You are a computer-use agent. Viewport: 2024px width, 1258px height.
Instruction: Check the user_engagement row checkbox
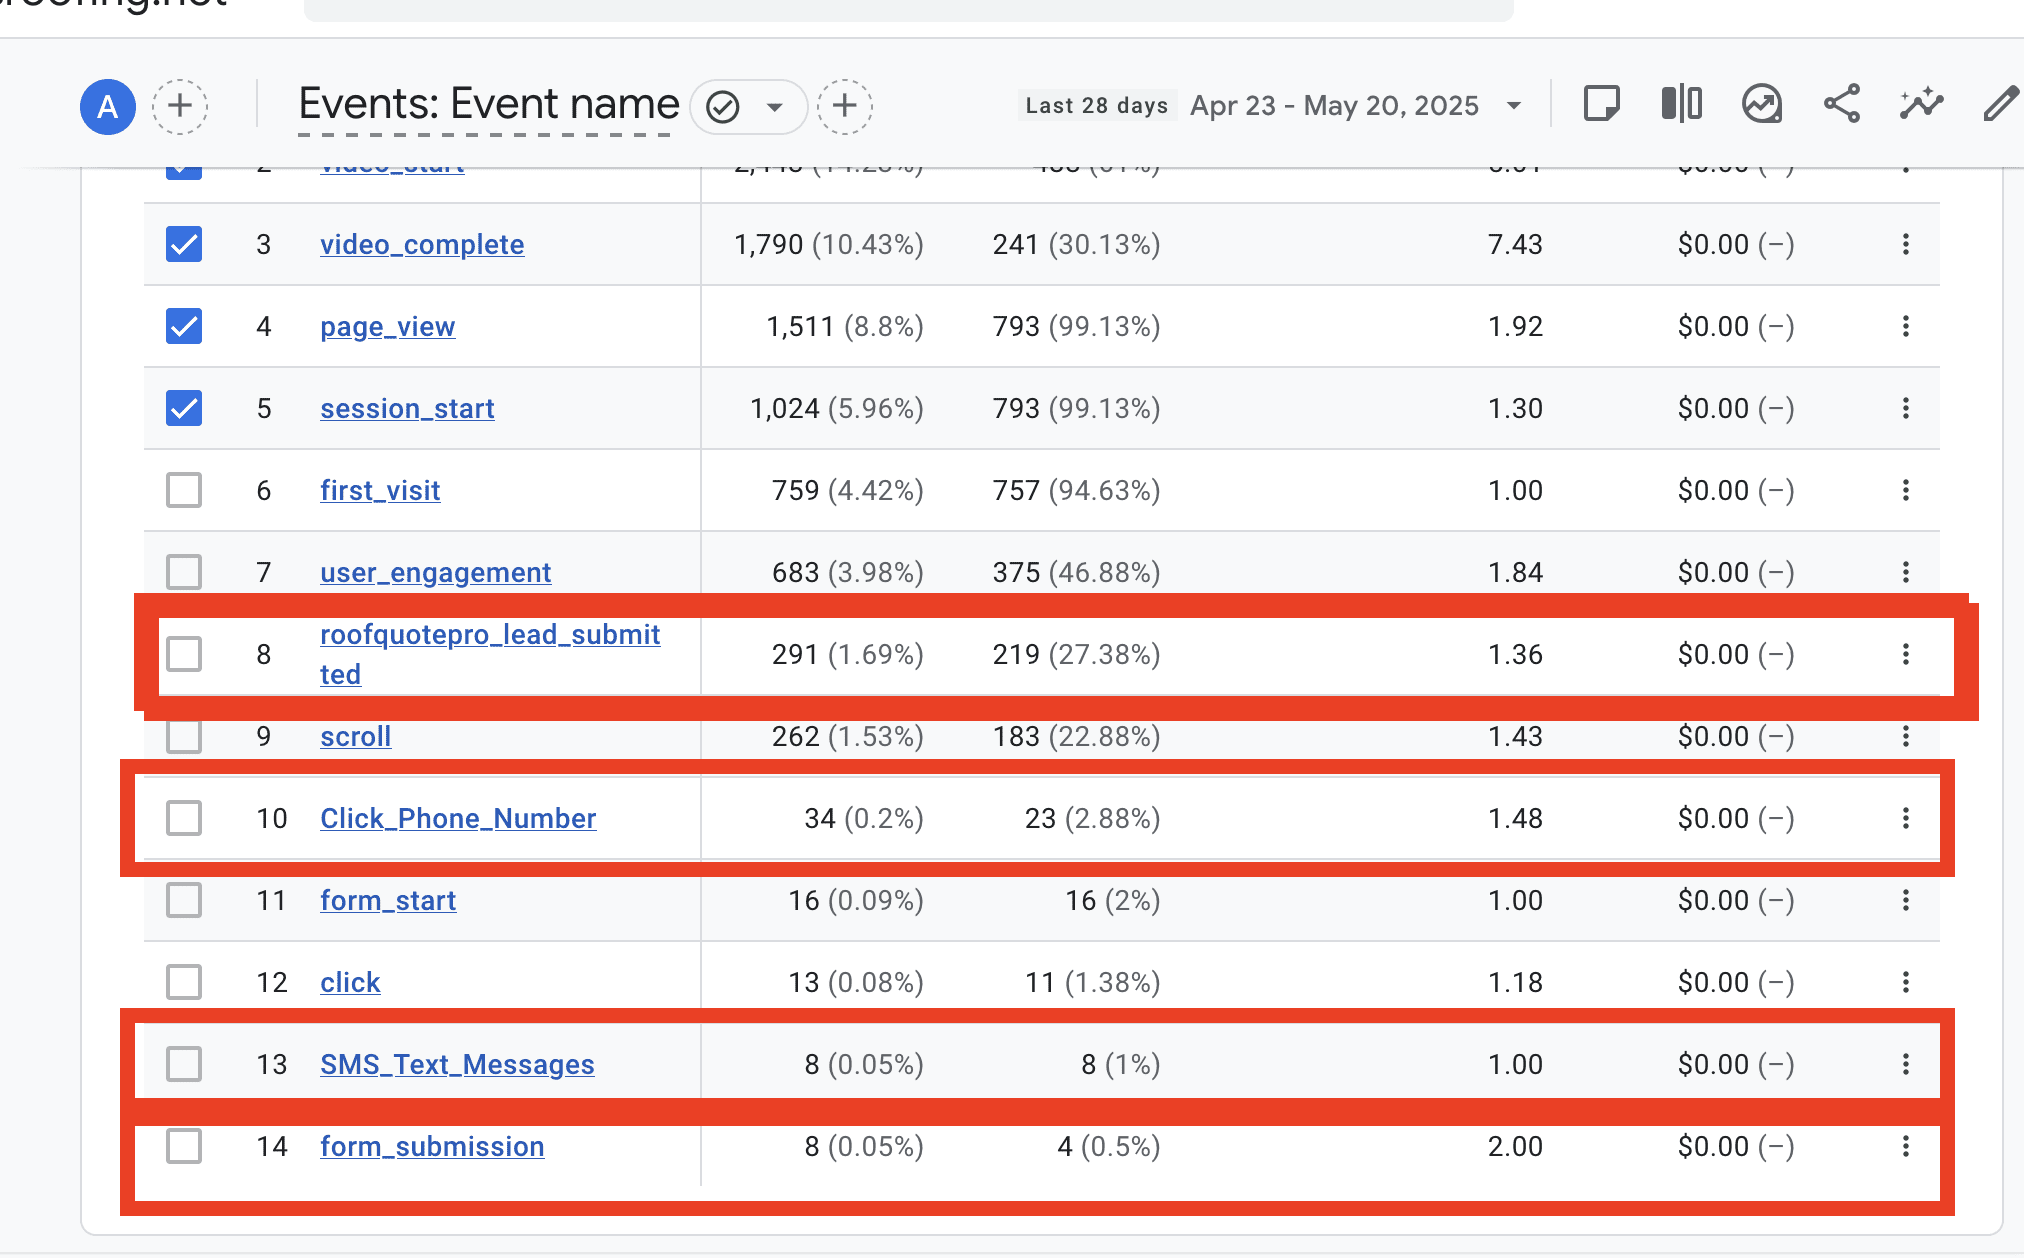click(184, 572)
